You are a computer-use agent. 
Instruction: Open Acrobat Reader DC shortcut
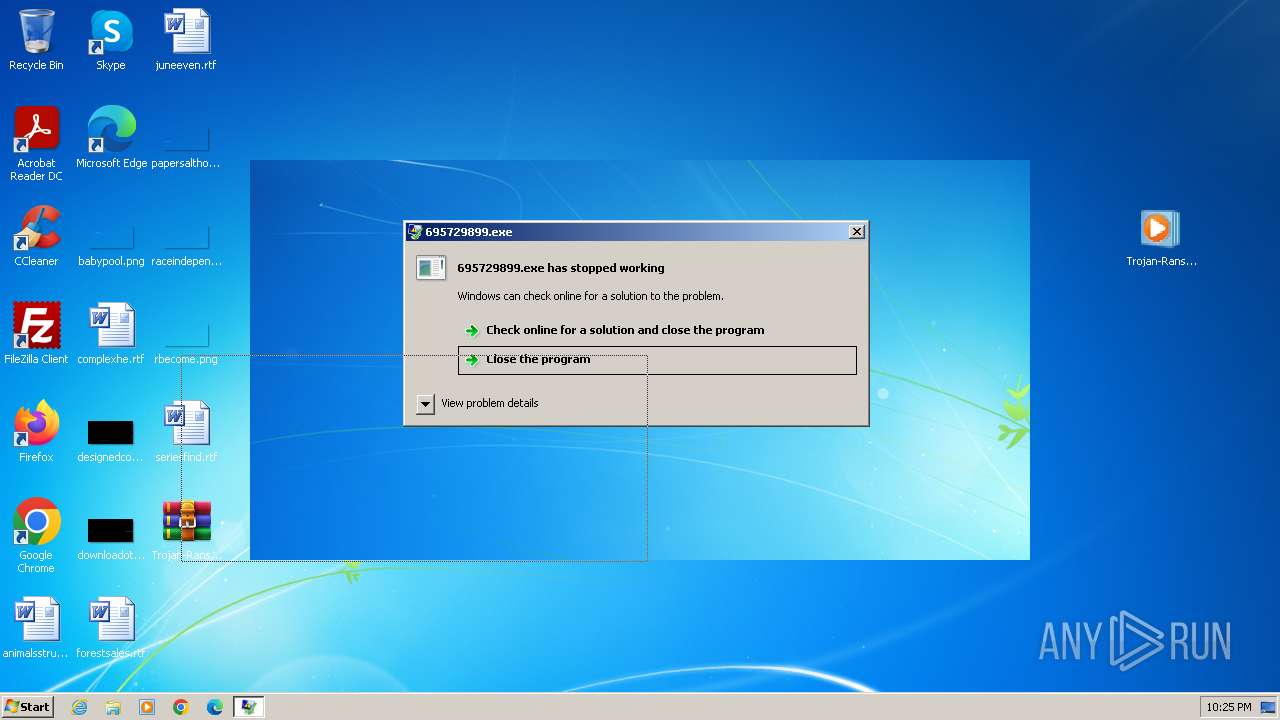coord(36,144)
